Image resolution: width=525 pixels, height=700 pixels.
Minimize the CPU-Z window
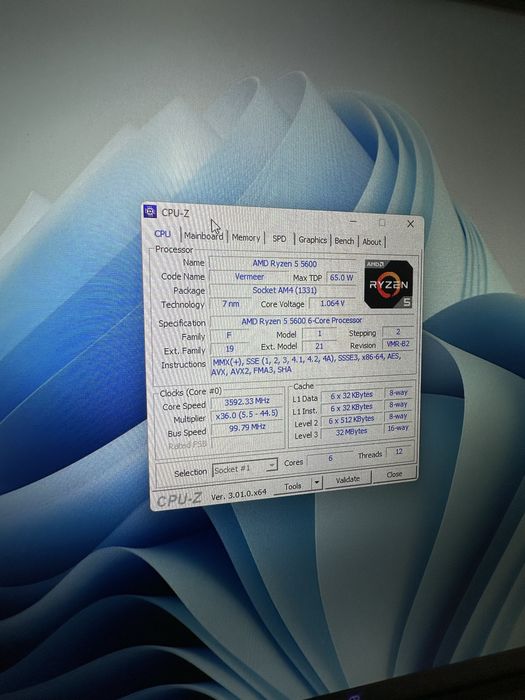(x=353, y=221)
